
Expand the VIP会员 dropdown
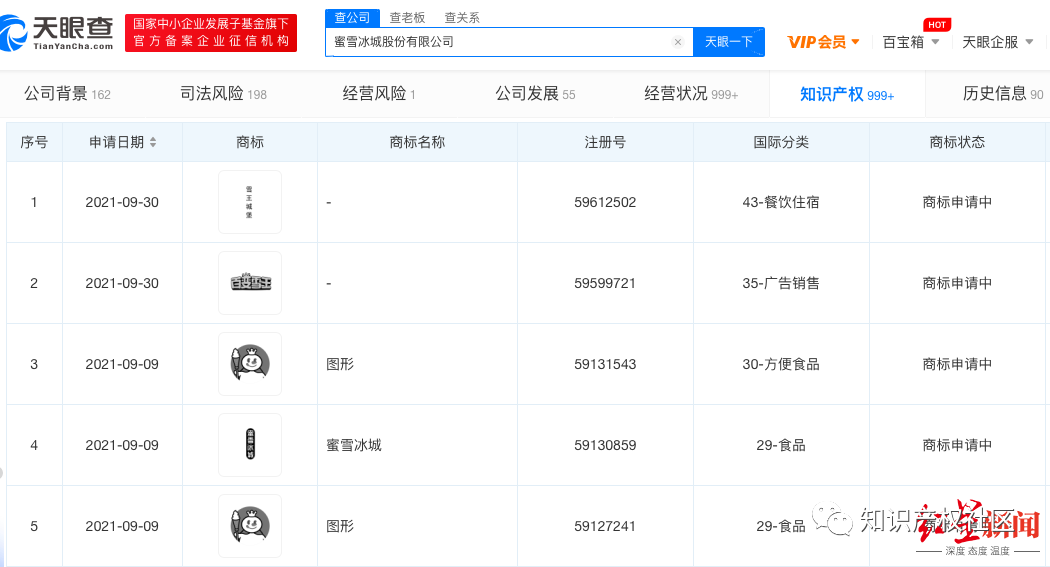(823, 42)
